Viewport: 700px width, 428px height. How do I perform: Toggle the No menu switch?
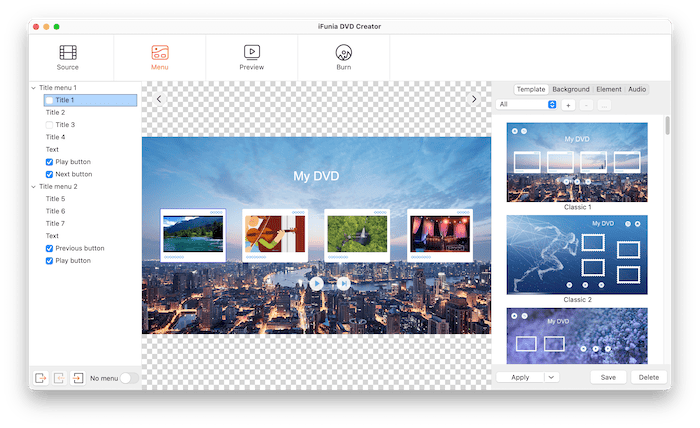pyautogui.click(x=128, y=378)
